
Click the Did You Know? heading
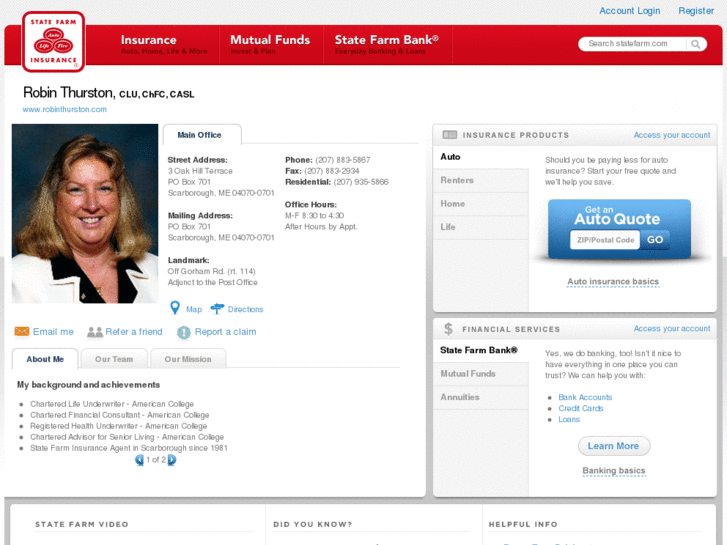[x=312, y=524]
